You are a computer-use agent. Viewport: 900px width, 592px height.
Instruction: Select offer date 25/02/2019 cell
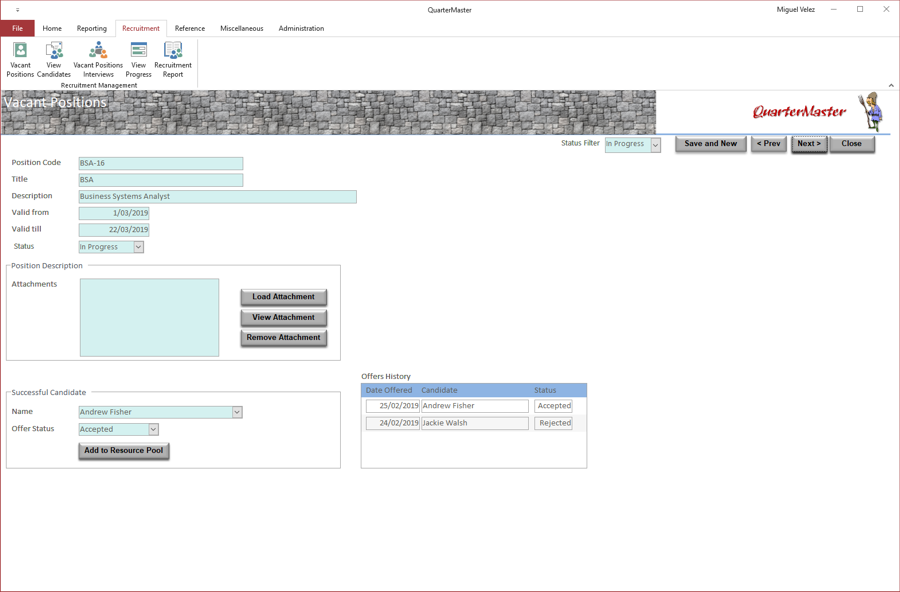tap(393, 406)
